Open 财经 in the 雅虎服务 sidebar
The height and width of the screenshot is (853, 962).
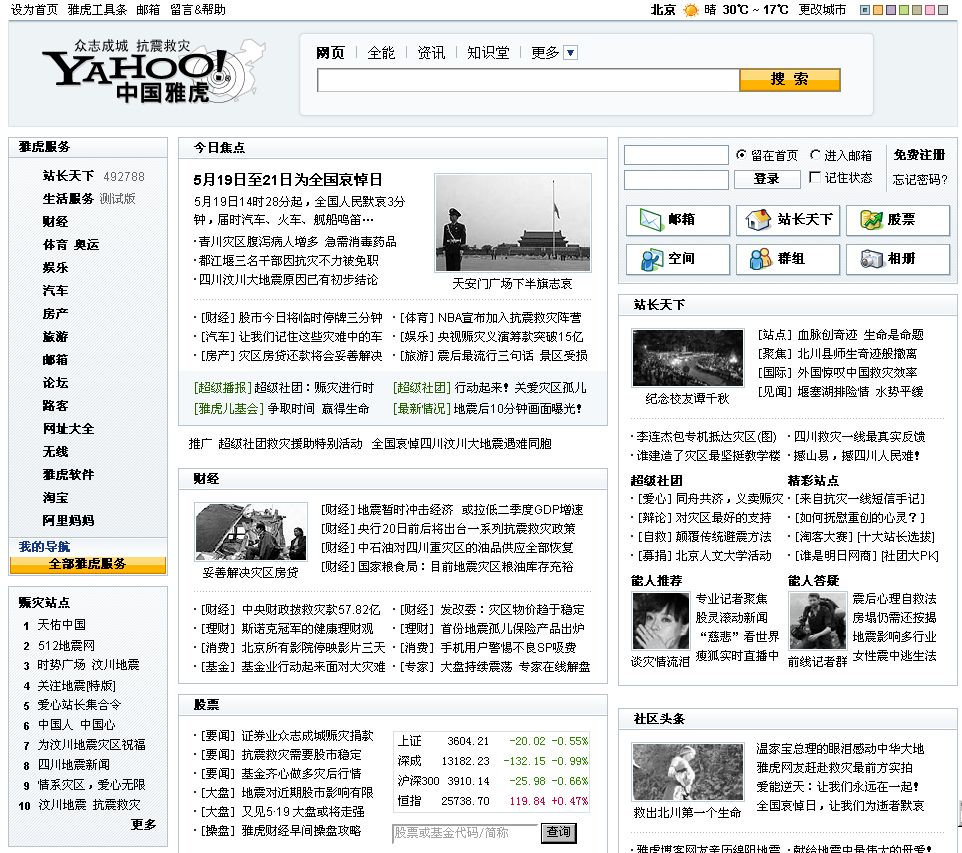click(x=55, y=222)
